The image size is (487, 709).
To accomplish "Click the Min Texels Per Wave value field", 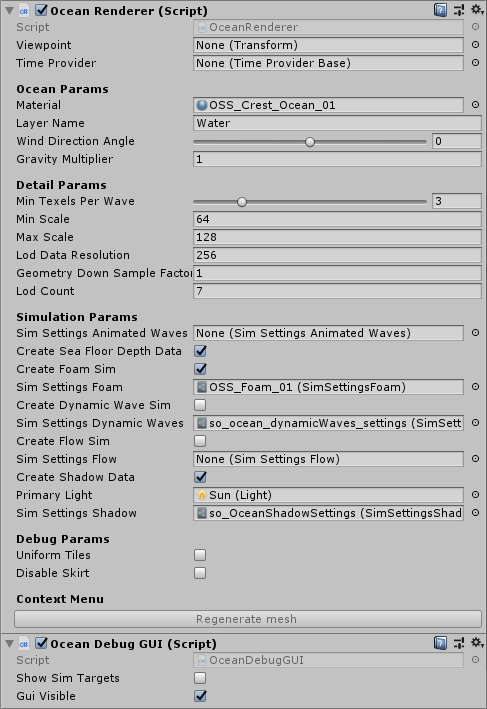I will (457, 201).
